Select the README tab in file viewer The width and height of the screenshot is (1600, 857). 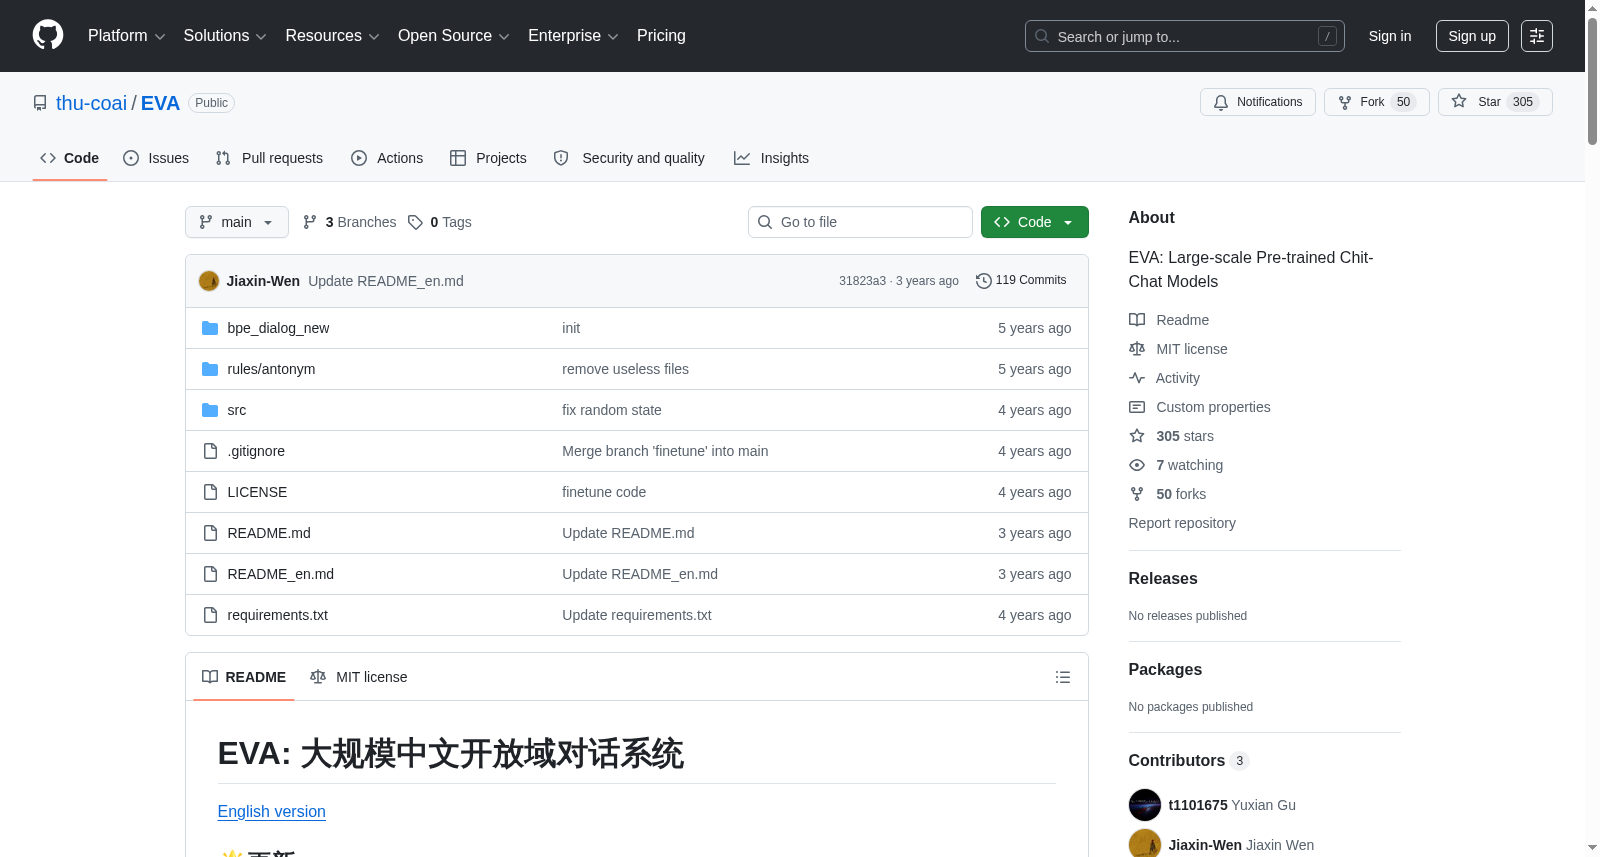[x=244, y=677]
